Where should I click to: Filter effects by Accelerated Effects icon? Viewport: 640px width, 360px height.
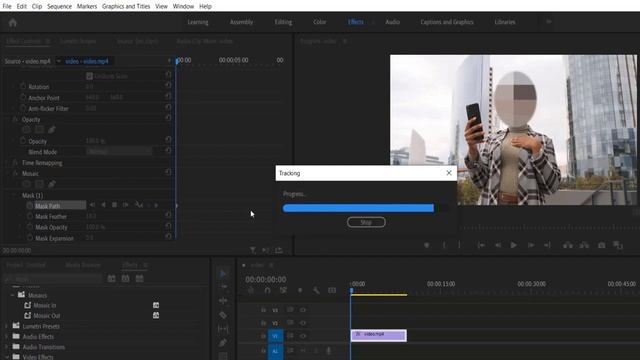[x=111, y=279]
